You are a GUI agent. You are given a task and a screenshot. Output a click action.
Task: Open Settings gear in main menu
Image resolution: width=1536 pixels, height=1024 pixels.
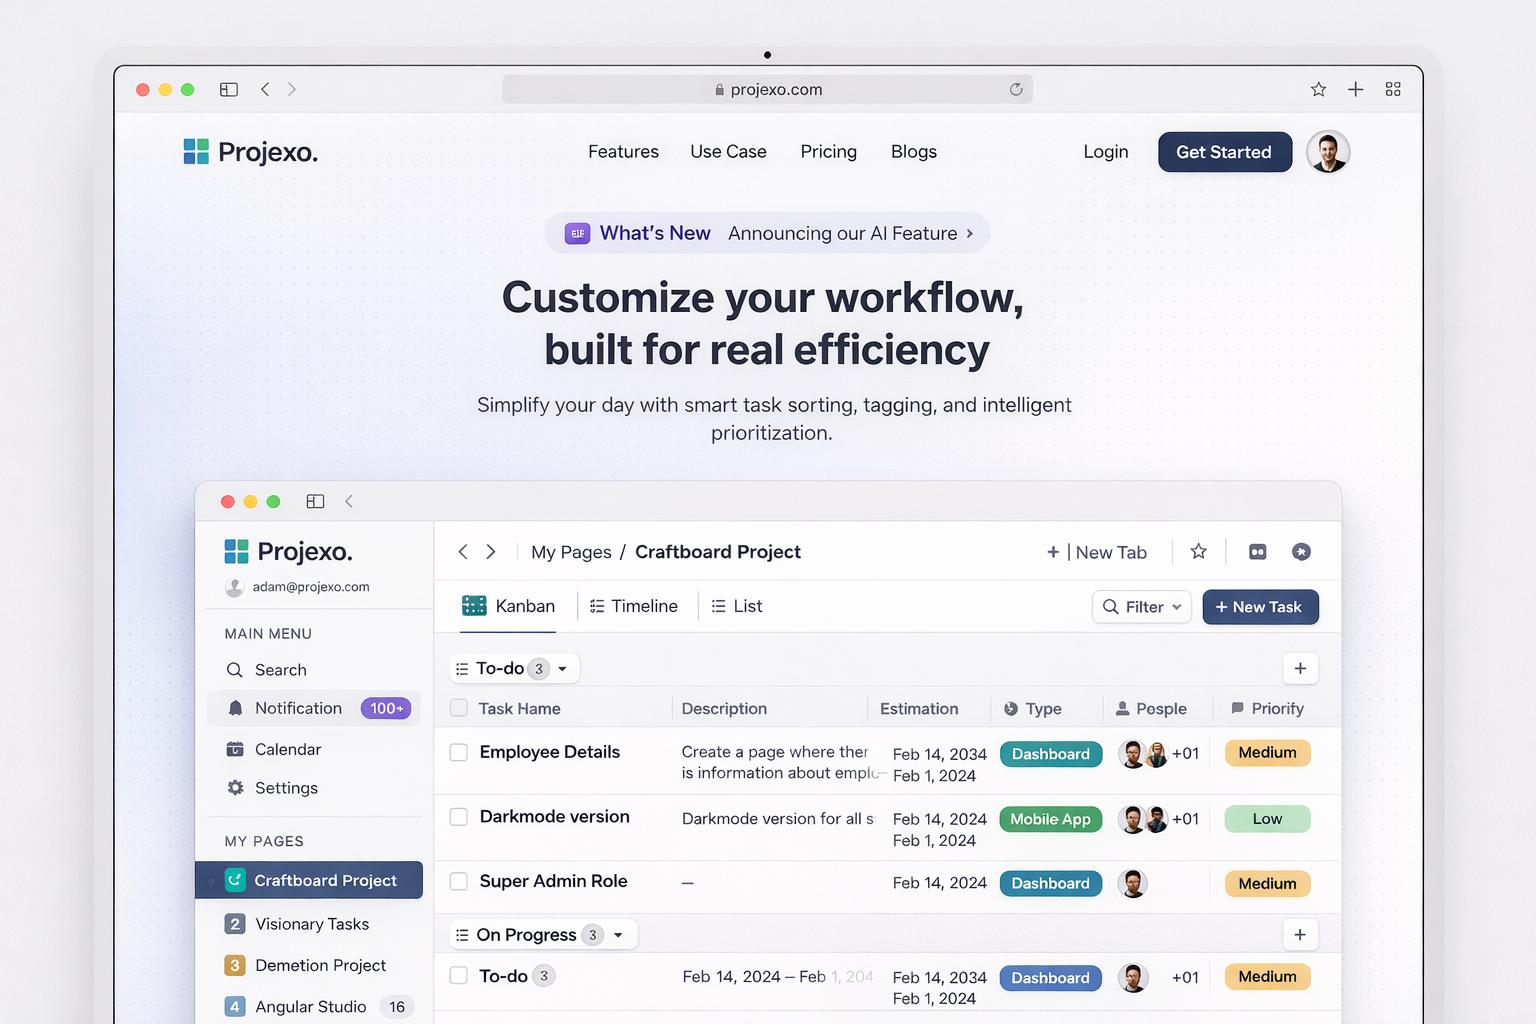pyautogui.click(x=236, y=788)
